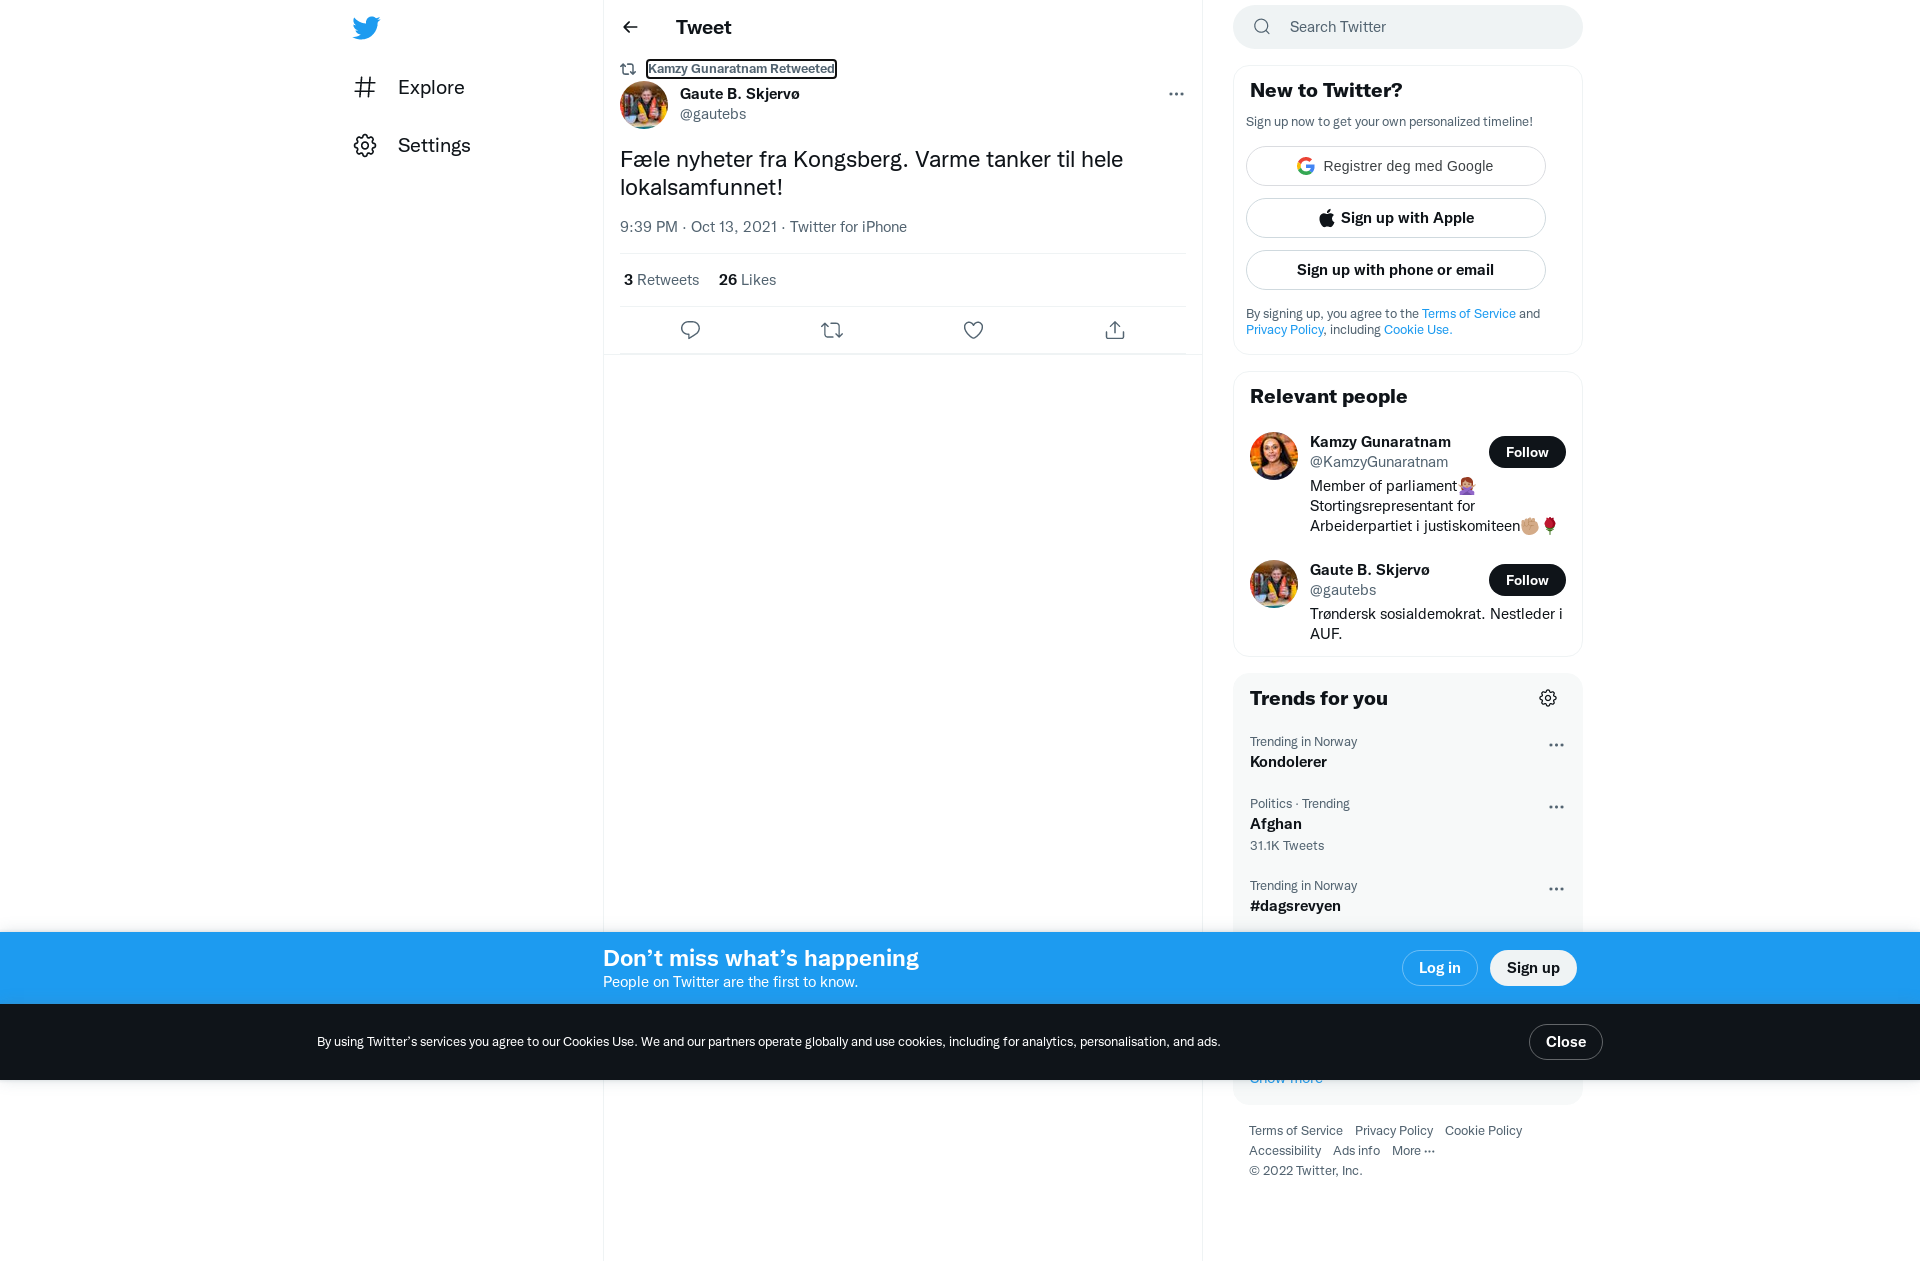Click Sign up with Apple
This screenshot has width=1920, height=1261.
click(x=1396, y=218)
